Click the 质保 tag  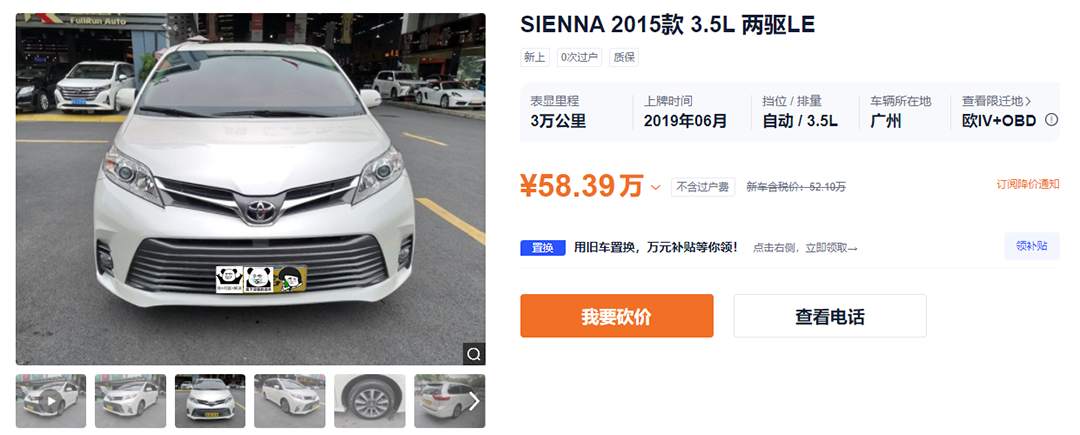624,57
